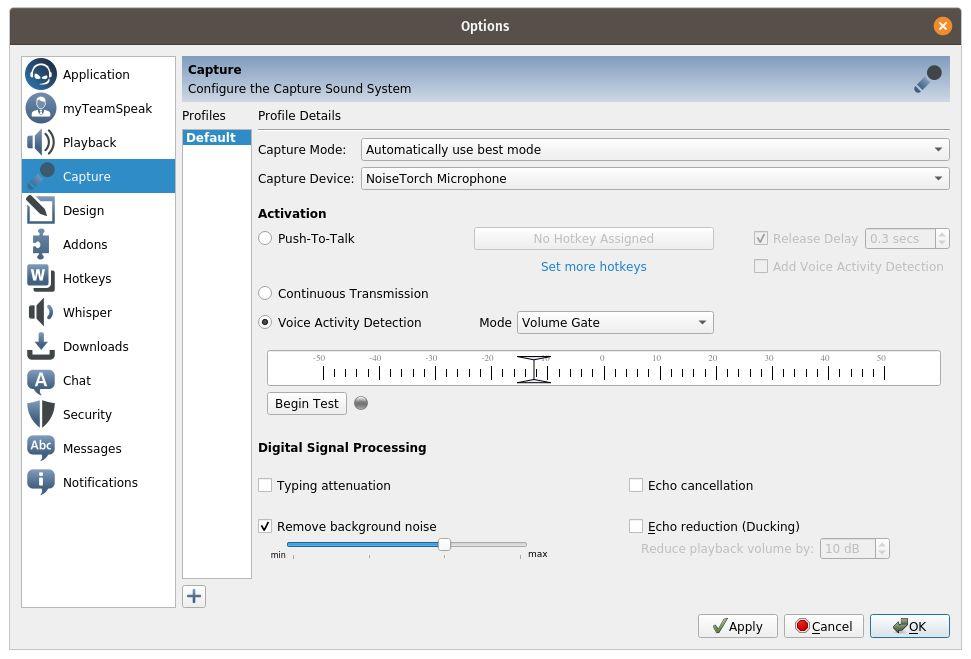
Task: Select Continuous Transmission activation
Action: click(265, 294)
